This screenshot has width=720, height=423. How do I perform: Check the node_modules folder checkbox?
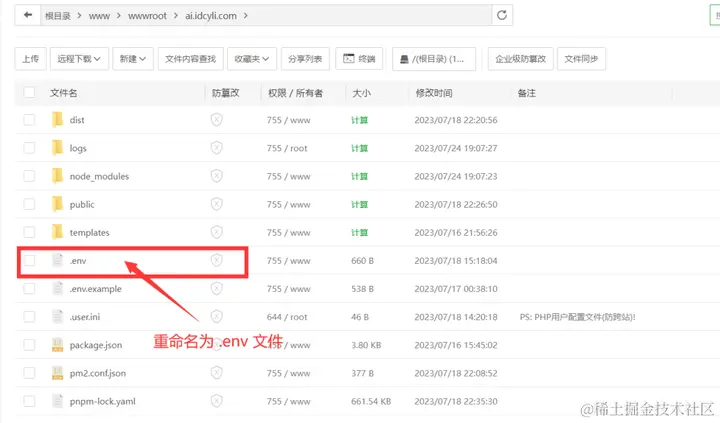[29, 176]
